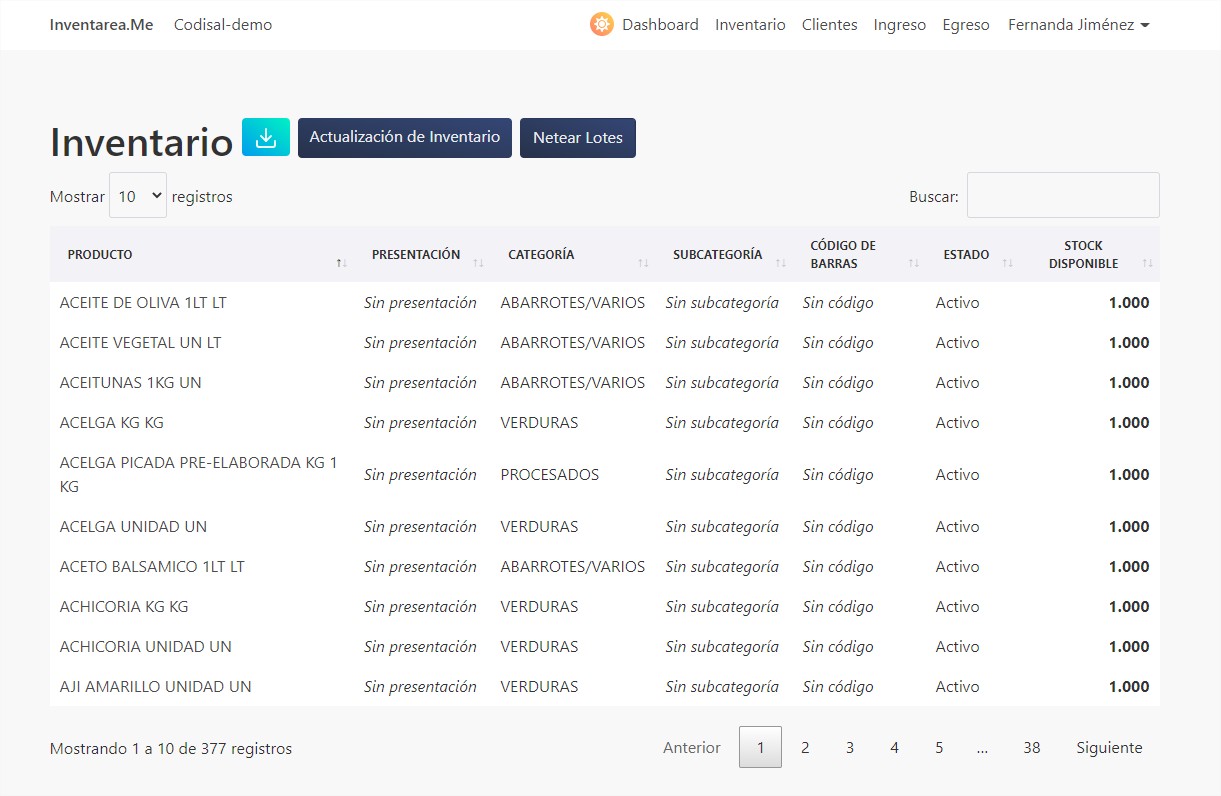Open the registros per page dropdown showing 10
Screen dimensions: 1221x796
(x=137, y=195)
